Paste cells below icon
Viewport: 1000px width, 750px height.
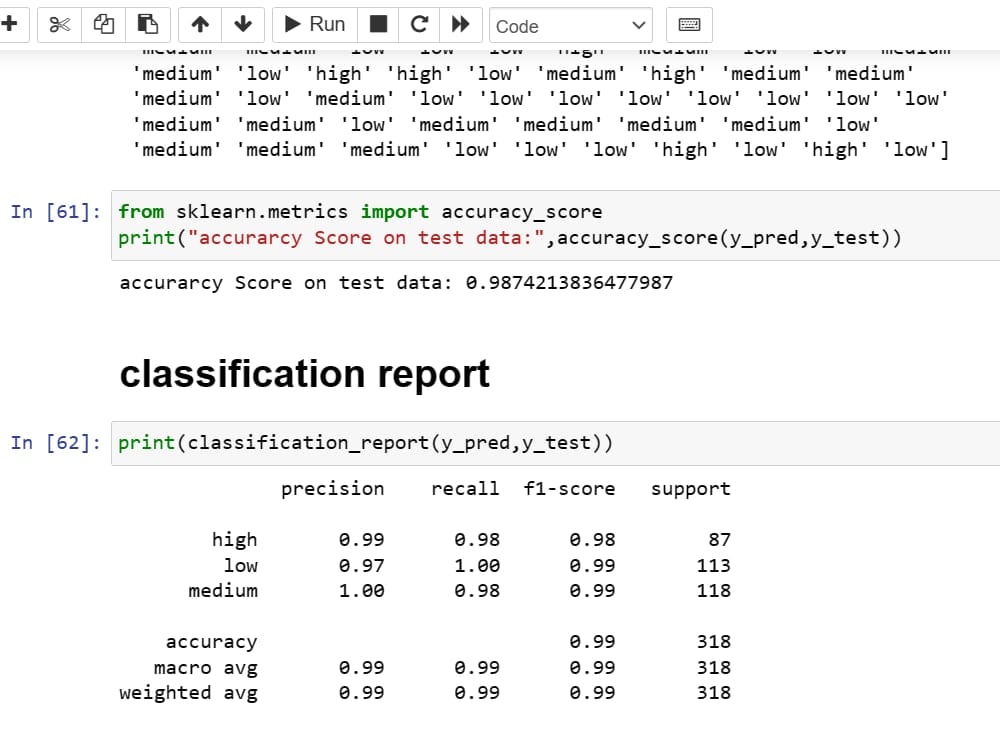[x=147, y=24]
